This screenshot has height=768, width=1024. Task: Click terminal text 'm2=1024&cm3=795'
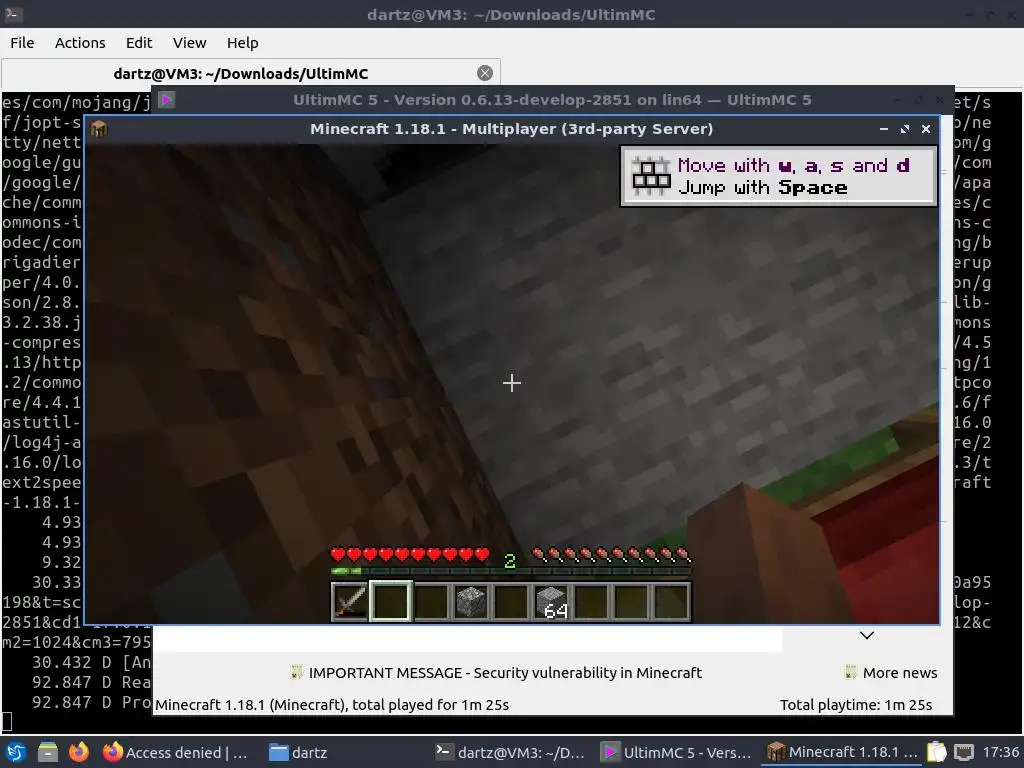coord(76,643)
